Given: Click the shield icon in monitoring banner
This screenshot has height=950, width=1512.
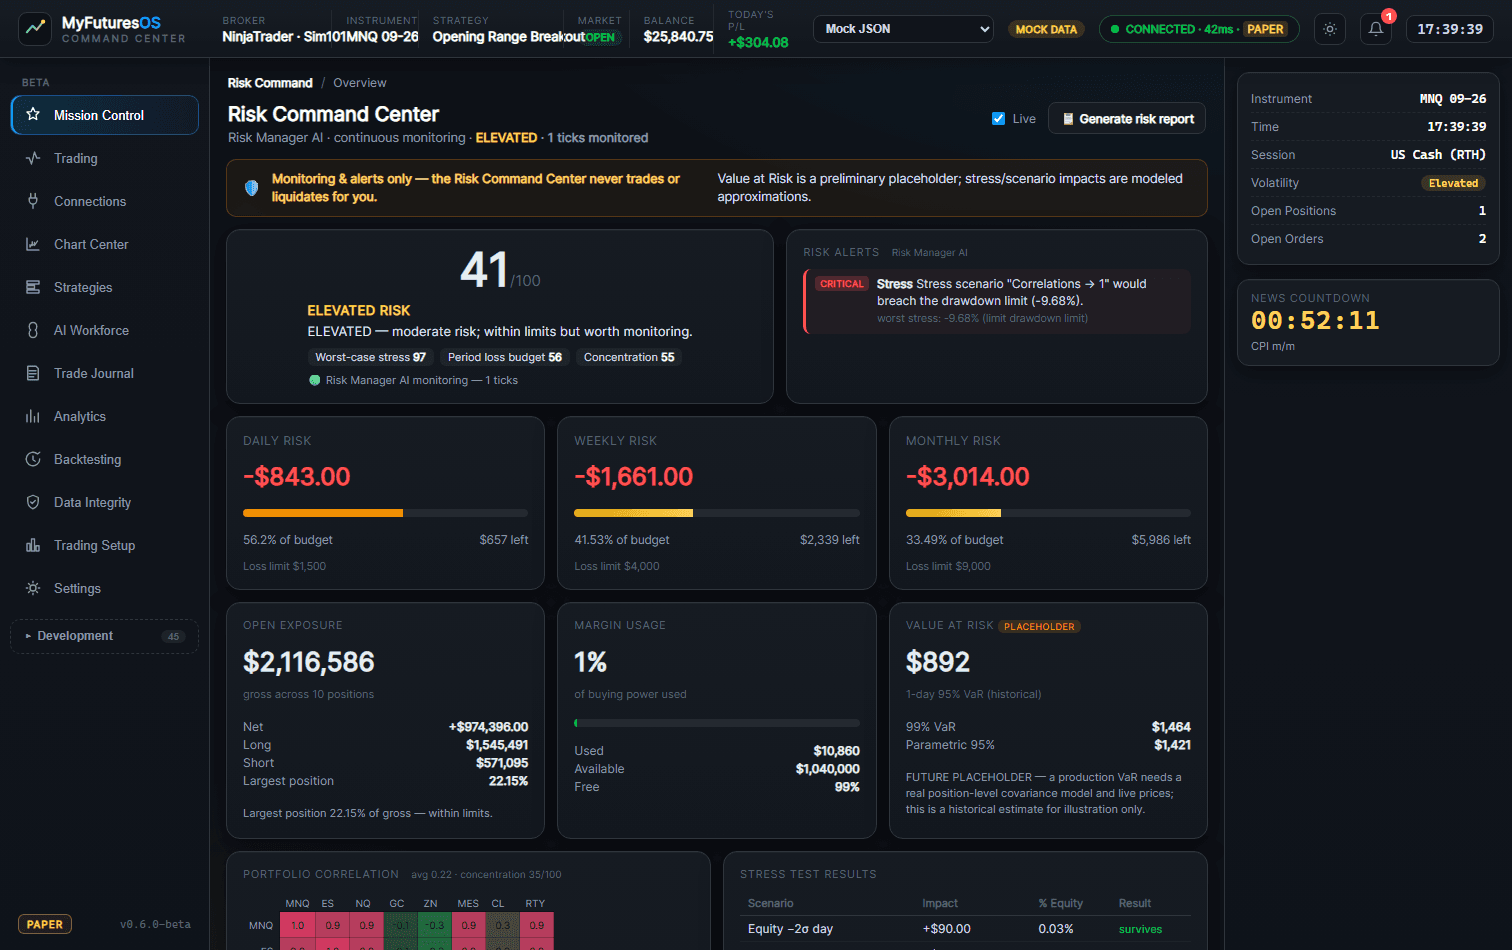Looking at the screenshot, I should click(x=251, y=188).
